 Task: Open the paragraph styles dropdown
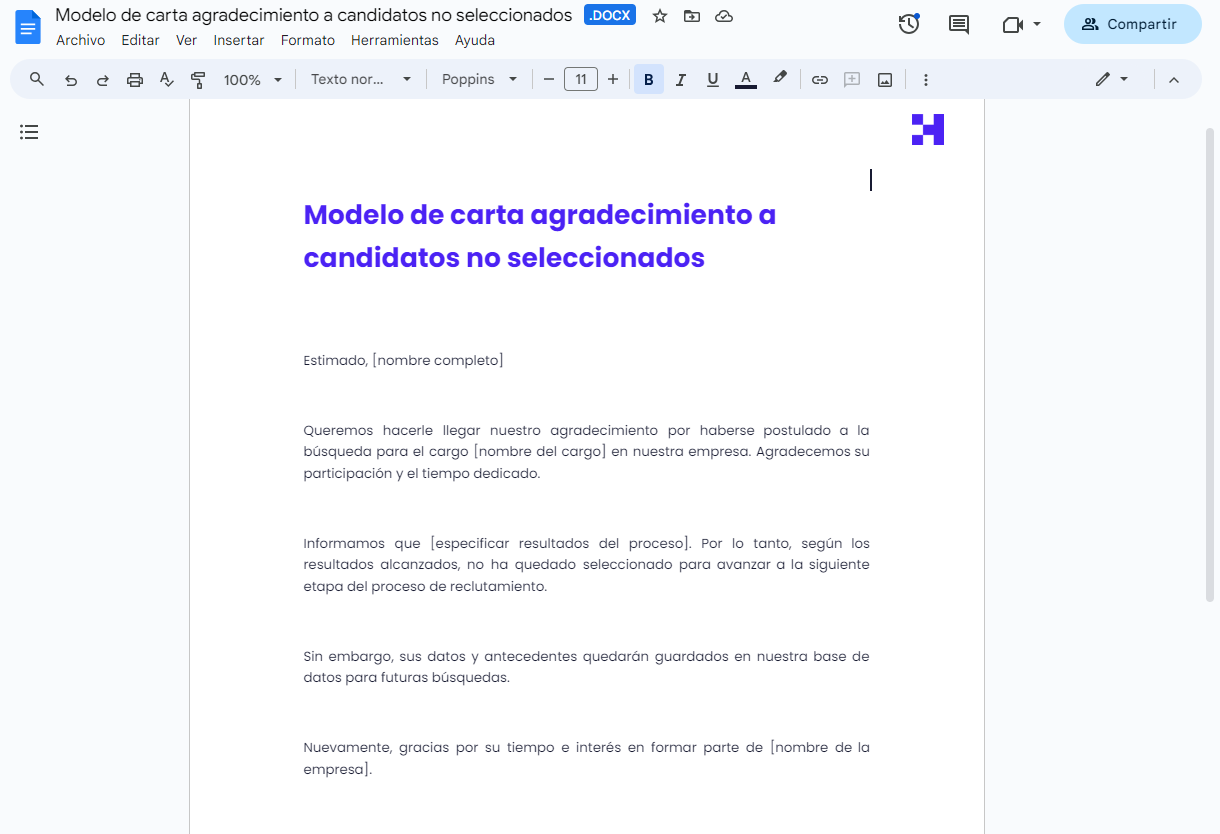pyautogui.click(x=362, y=78)
